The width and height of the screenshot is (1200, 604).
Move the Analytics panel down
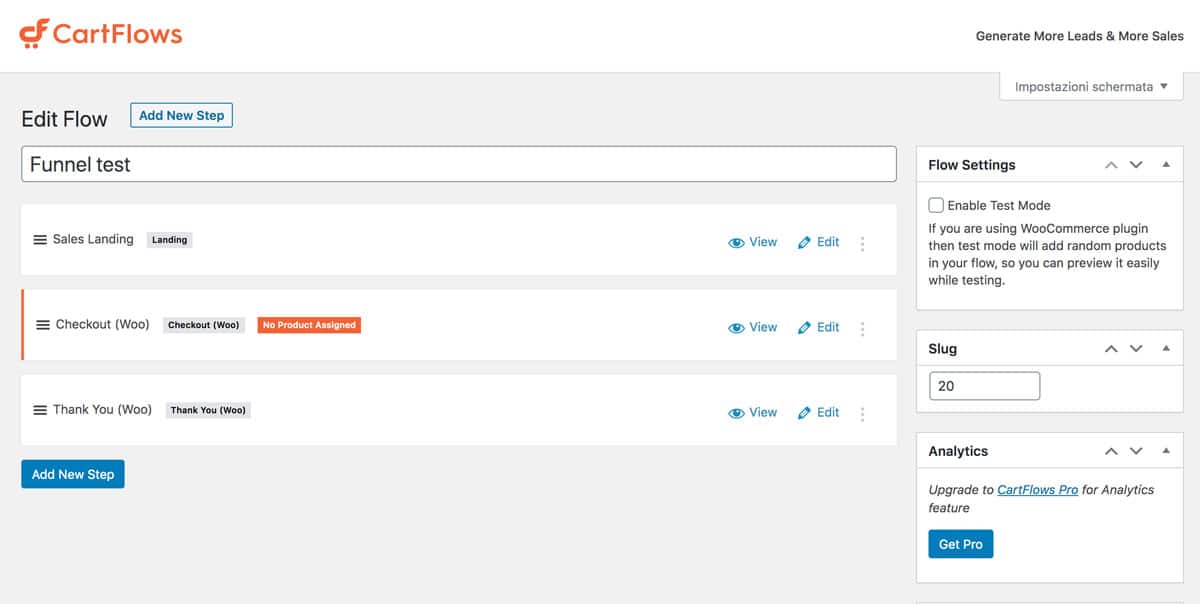coord(1136,451)
